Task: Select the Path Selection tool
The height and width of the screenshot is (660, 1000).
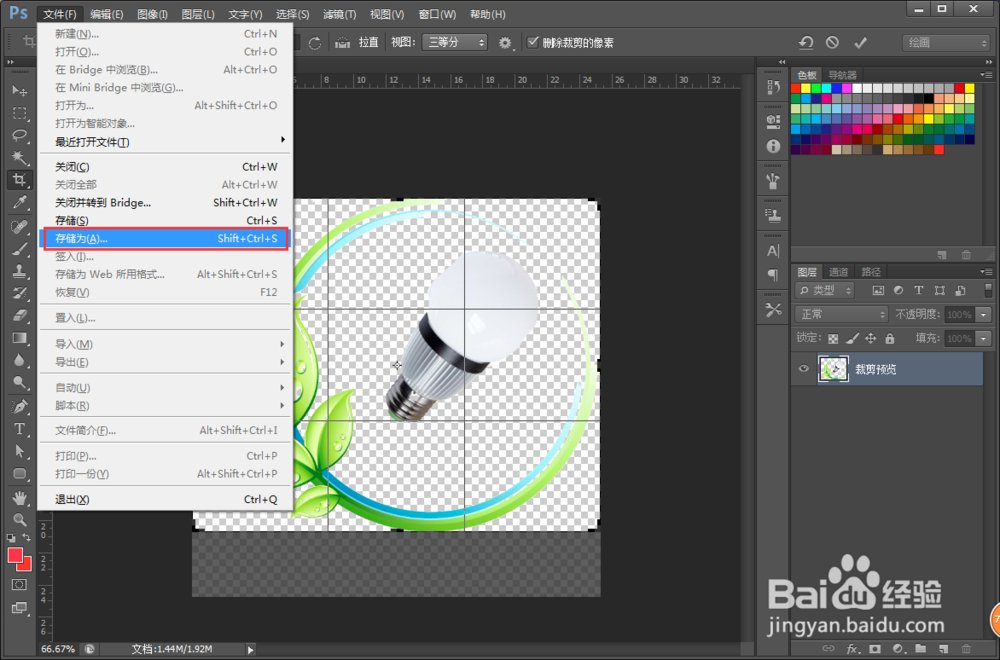Action: (x=19, y=451)
